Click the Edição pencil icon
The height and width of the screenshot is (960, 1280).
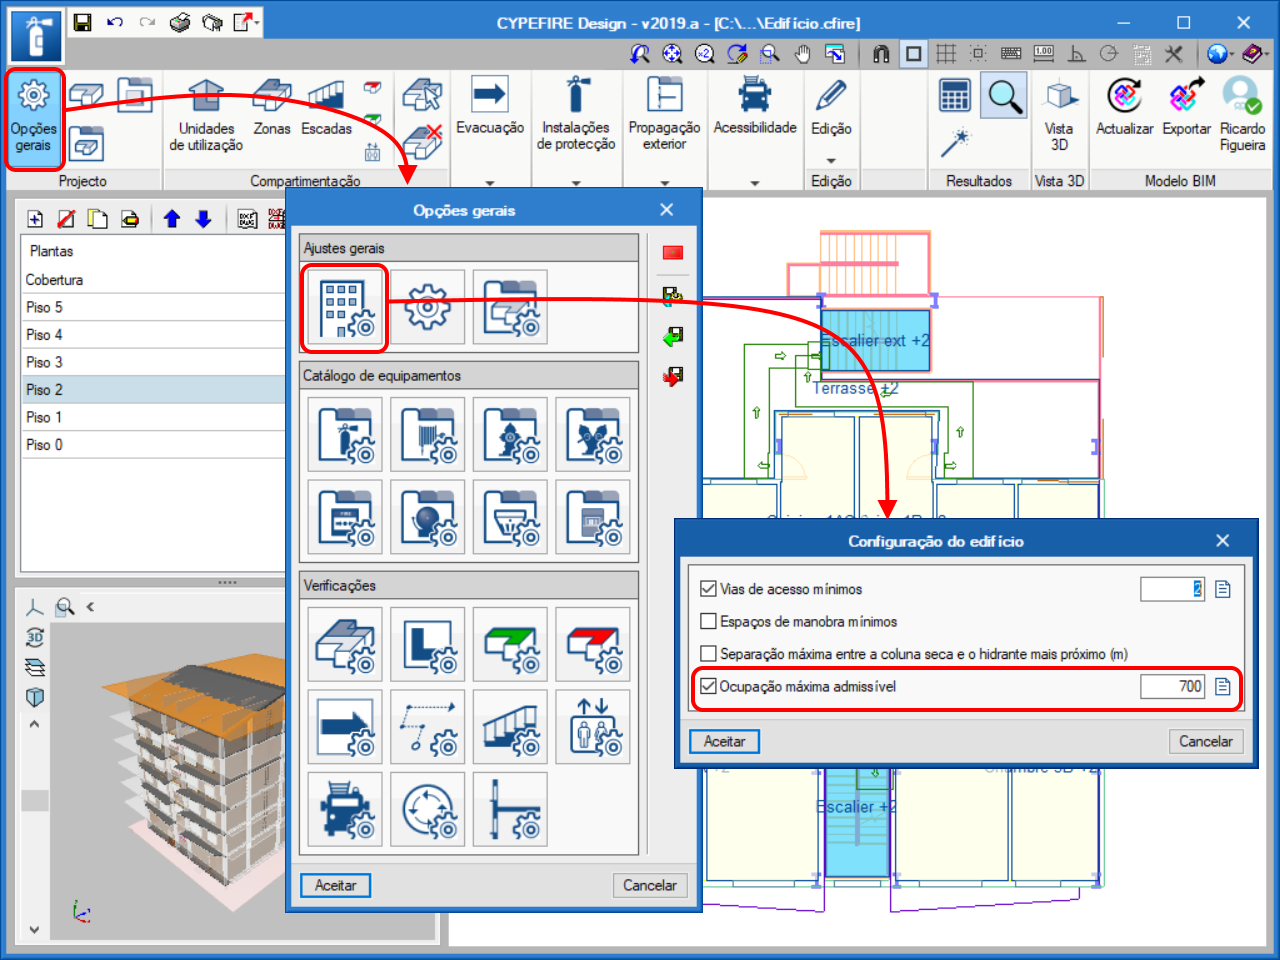831,95
